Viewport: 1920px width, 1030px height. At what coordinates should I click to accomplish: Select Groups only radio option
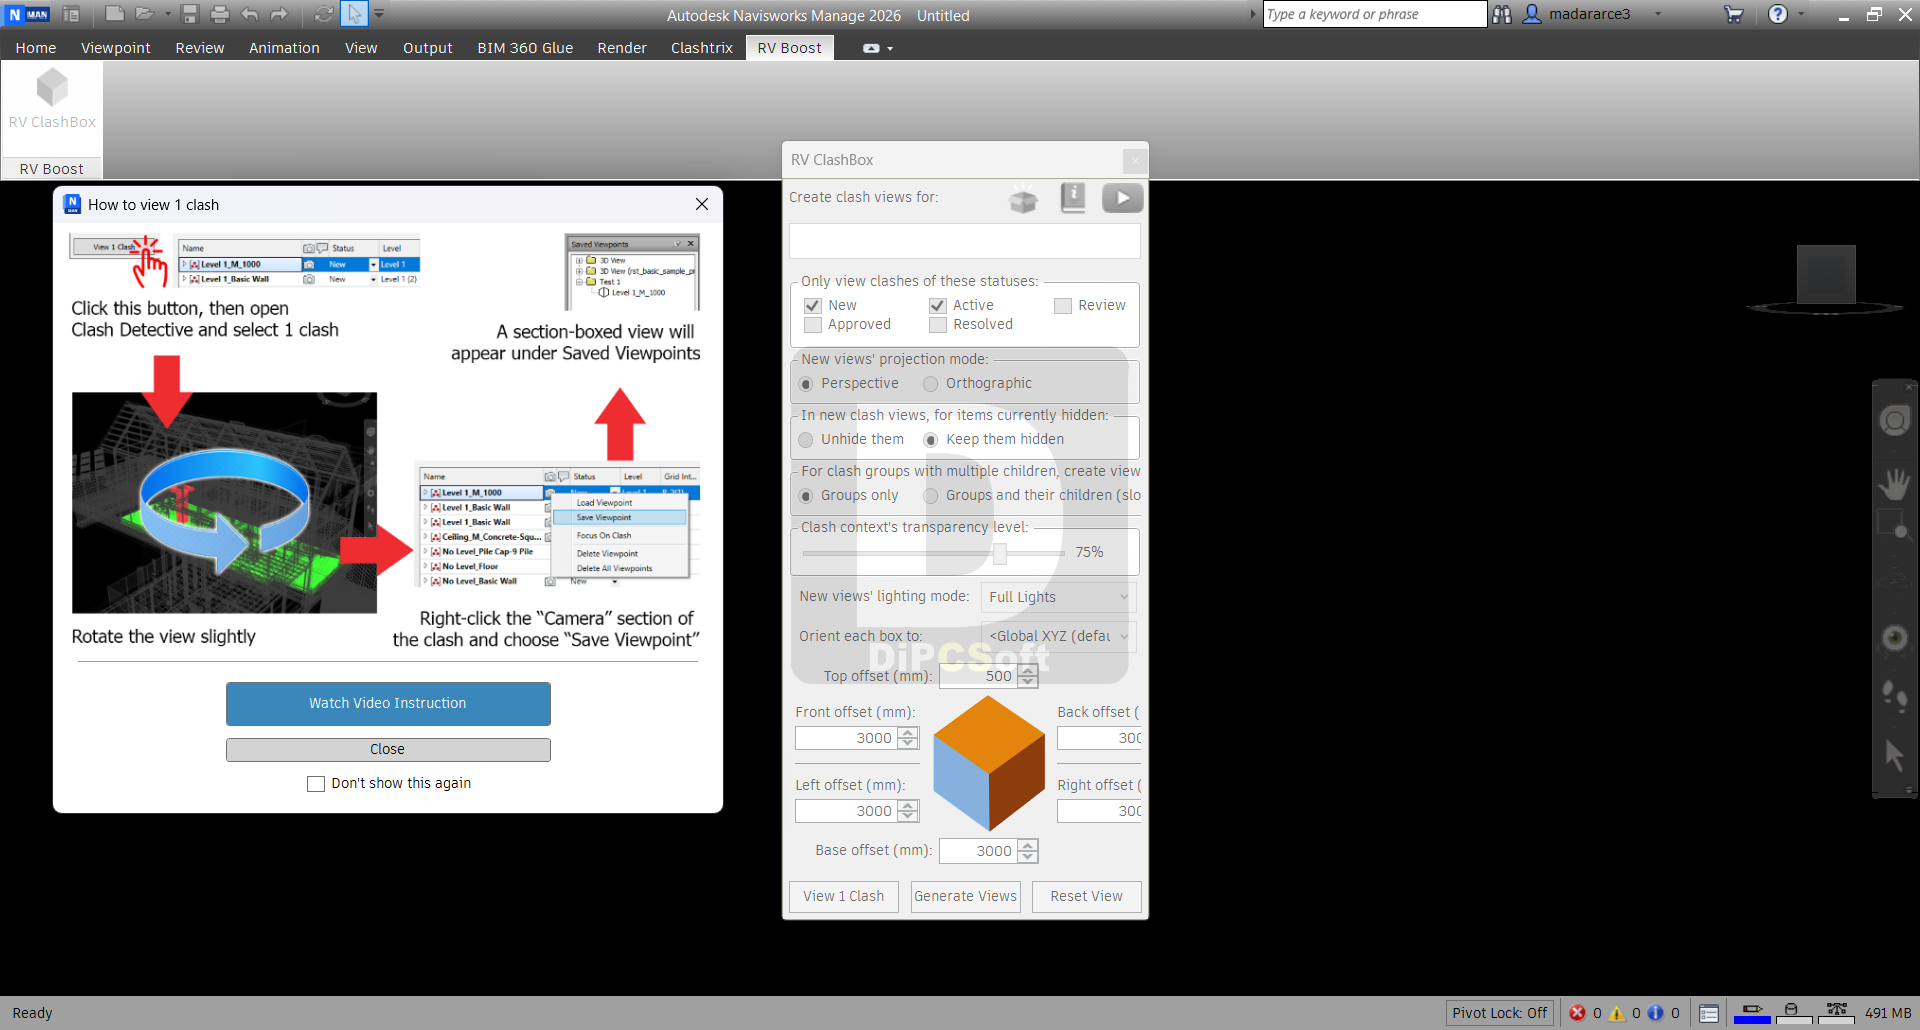point(806,496)
